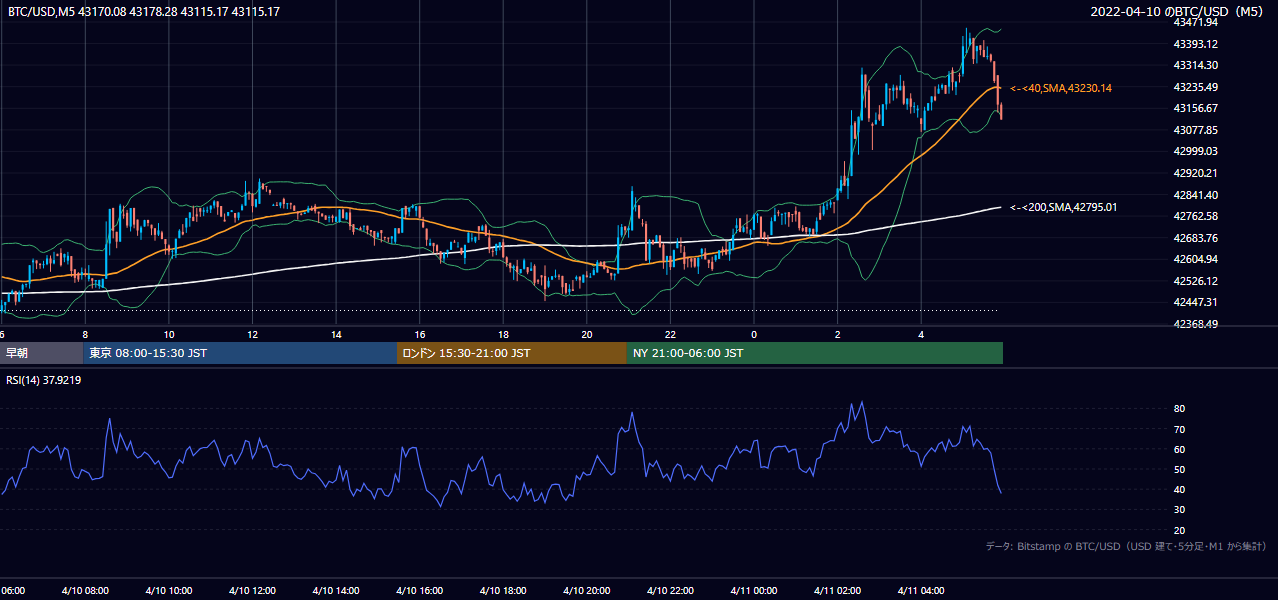Click the '2022-04-10 のBTC/USD (M5)' chart title

pos(1177,12)
